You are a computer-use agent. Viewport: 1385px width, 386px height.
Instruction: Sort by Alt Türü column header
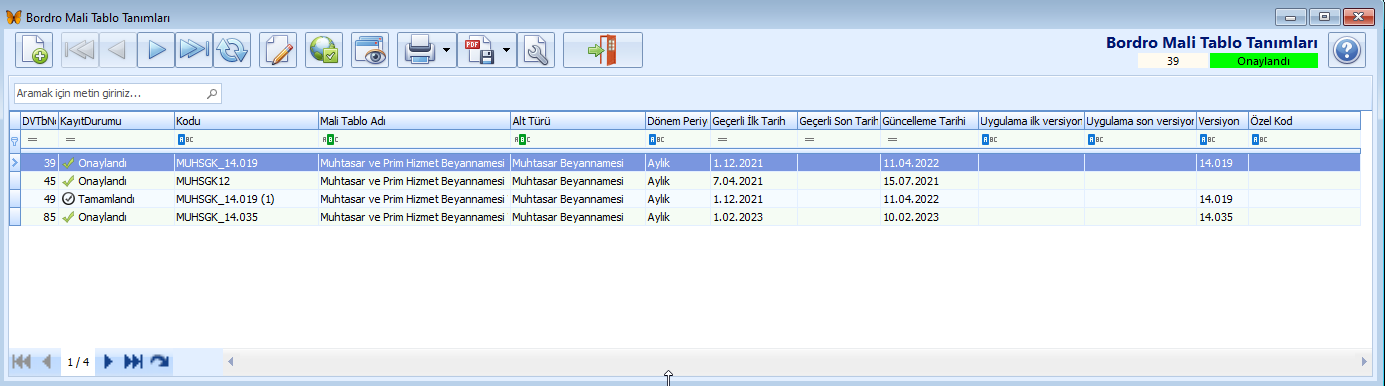pos(577,121)
